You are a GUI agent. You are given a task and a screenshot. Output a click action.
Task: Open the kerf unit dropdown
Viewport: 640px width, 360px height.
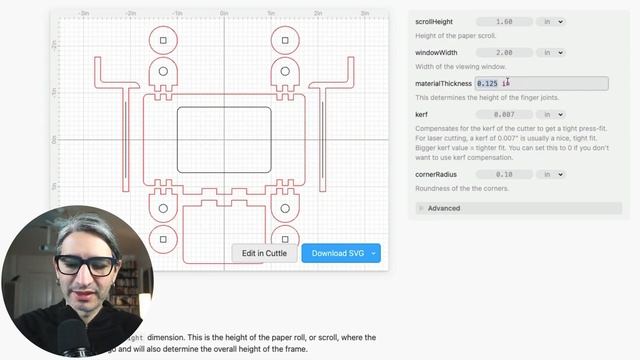(x=551, y=115)
